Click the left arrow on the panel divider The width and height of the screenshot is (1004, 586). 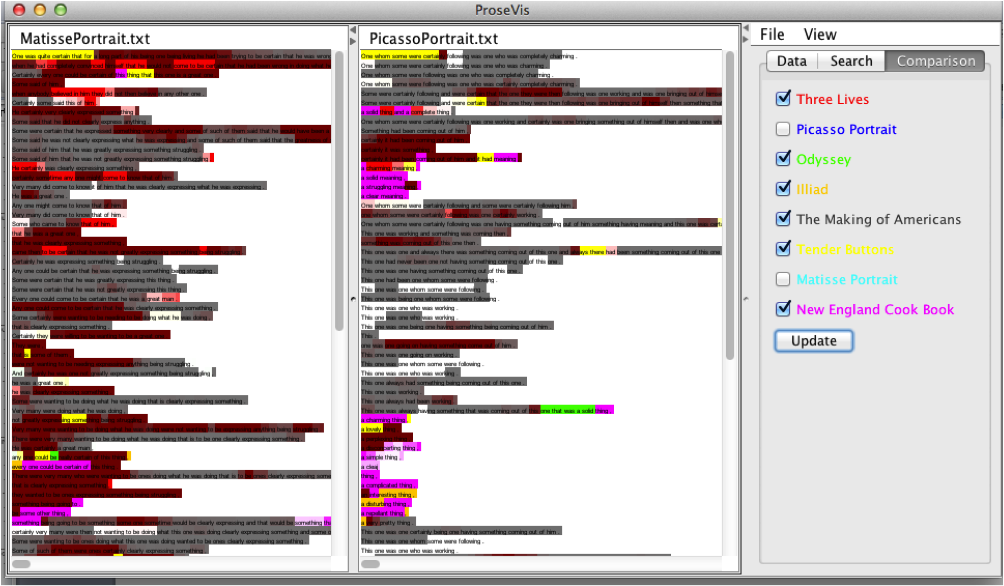coord(353,29)
